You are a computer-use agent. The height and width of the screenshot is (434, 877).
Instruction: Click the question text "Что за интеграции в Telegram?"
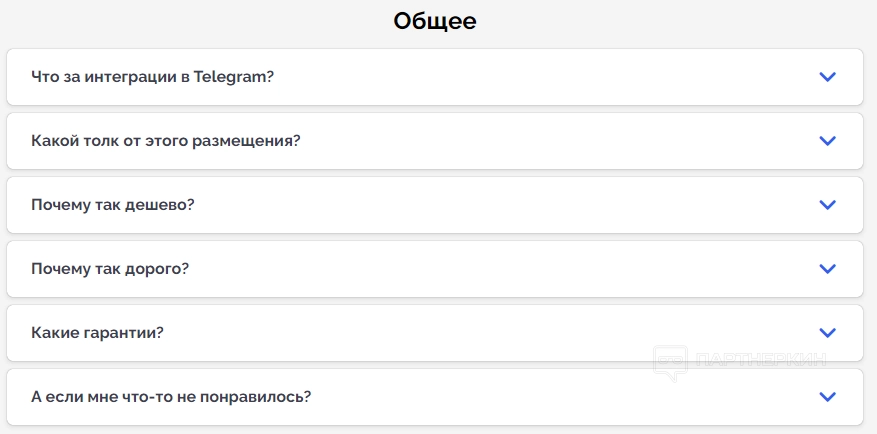coord(152,77)
